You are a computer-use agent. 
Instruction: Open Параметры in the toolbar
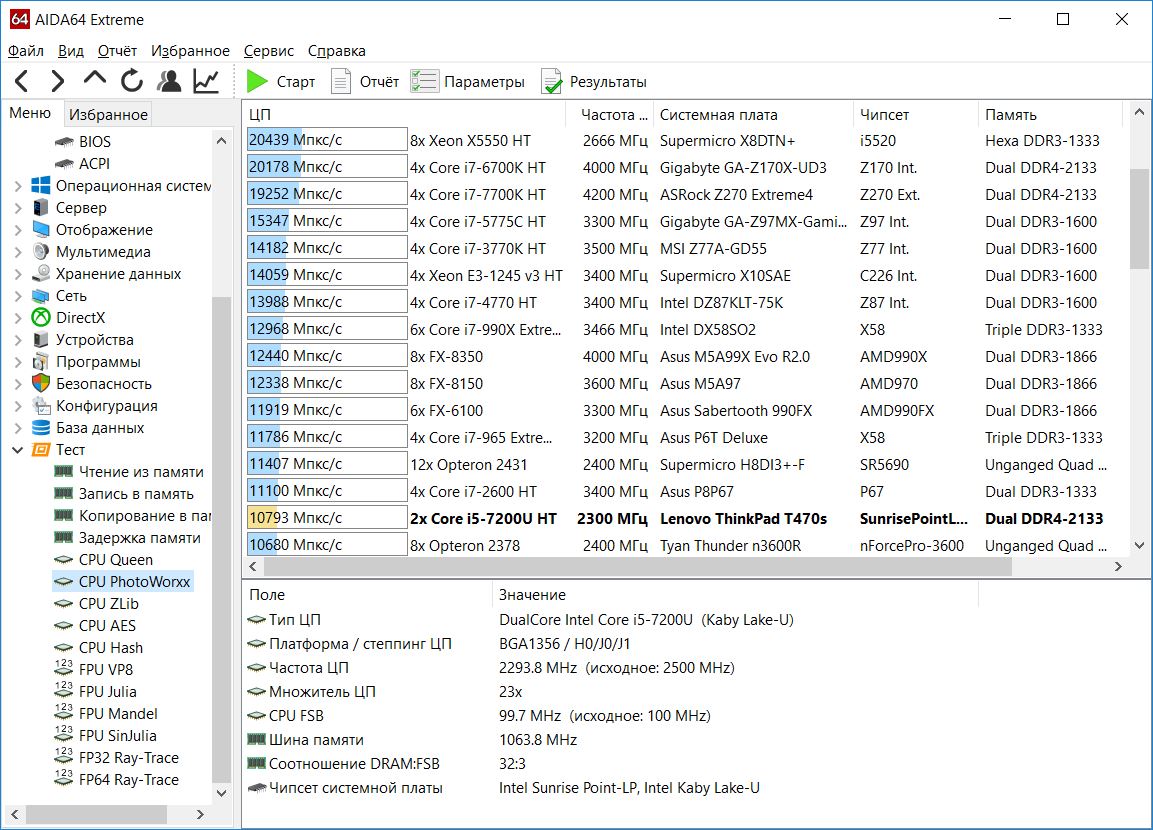[x=468, y=82]
